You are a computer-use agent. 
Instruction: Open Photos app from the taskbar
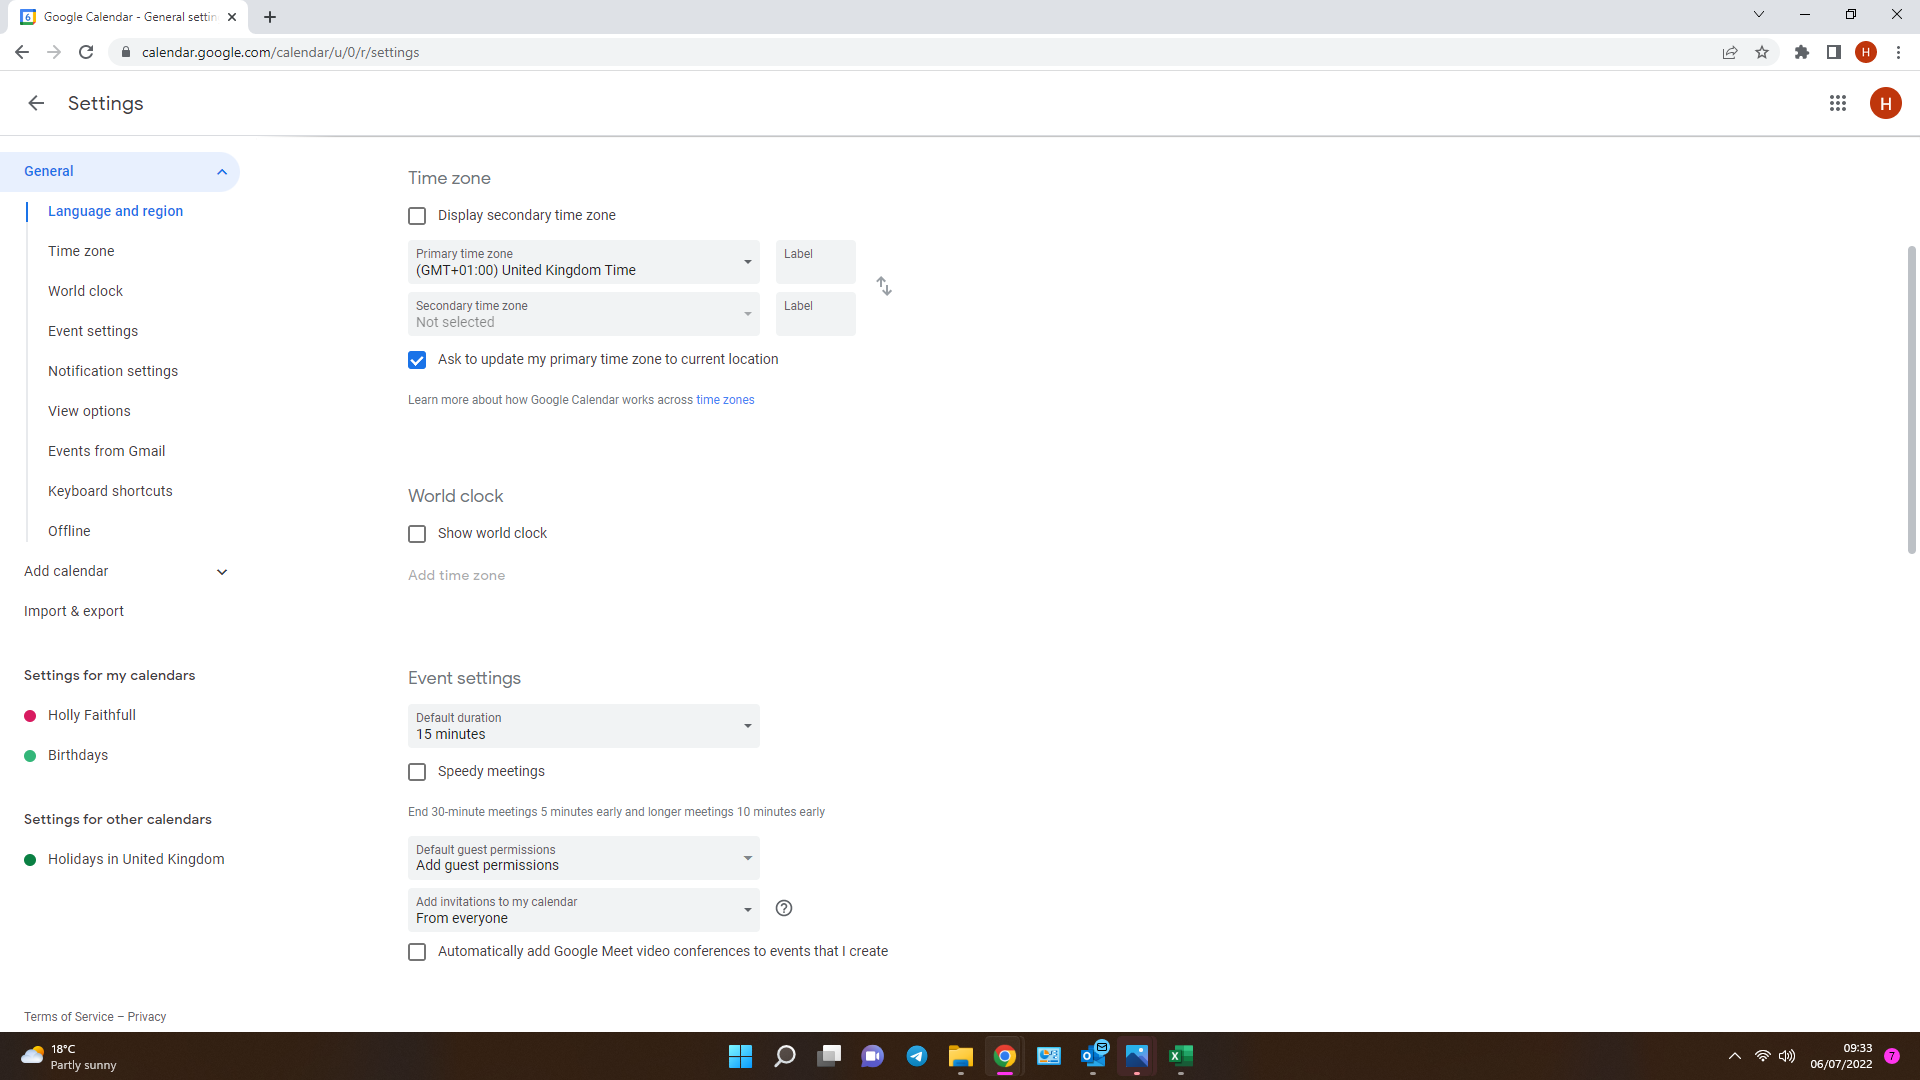tap(1137, 1056)
